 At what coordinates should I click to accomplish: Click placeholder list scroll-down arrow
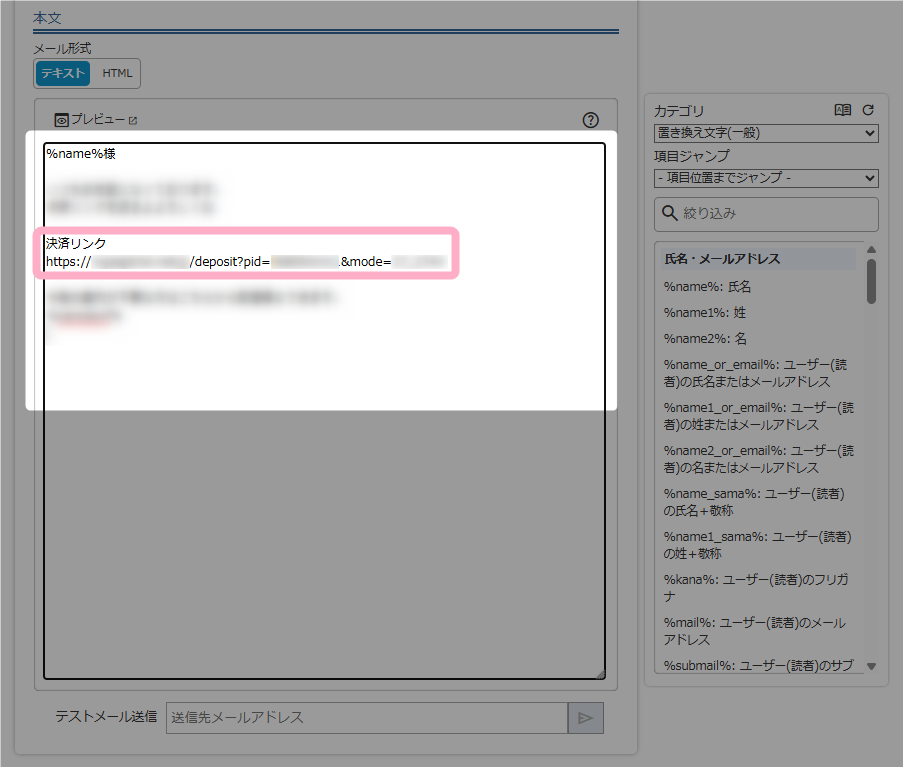pos(871,666)
